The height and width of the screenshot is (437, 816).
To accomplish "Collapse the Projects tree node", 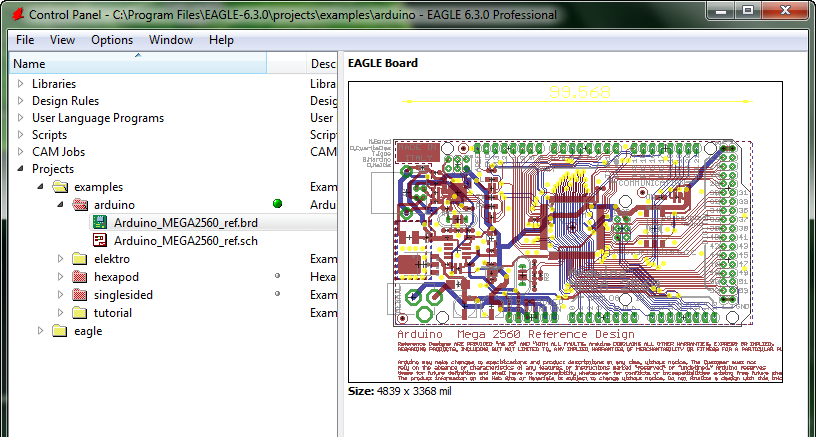I will point(21,169).
